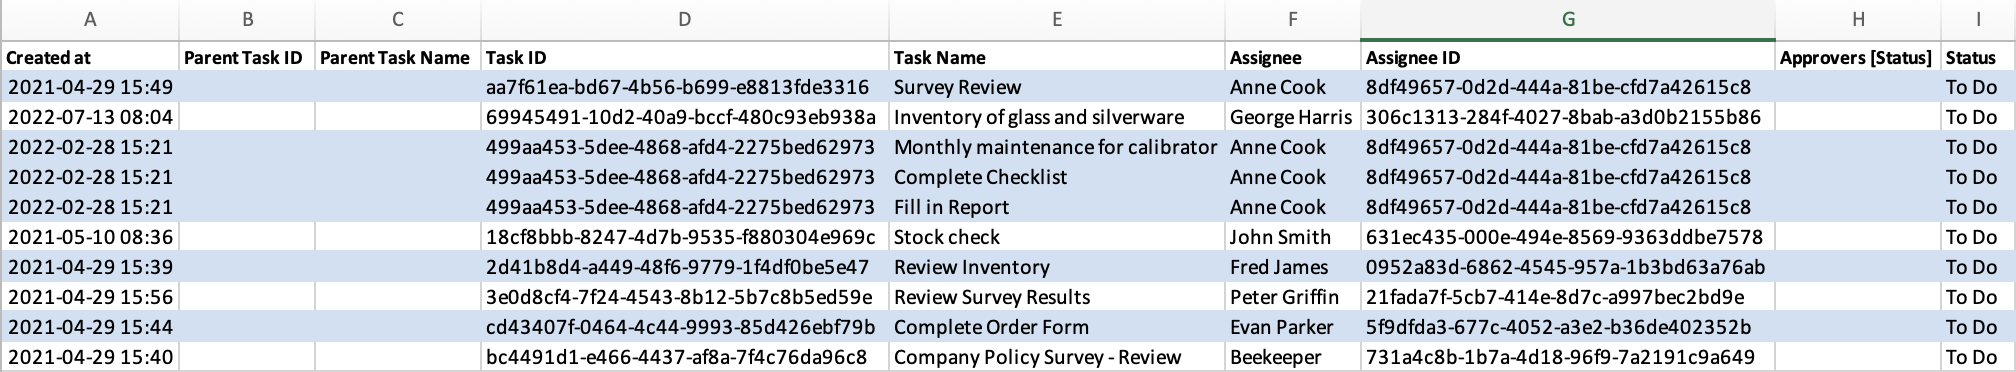2016x372 pixels.
Task: Click the 'Assignee ID' header cell
Action: tap(1568, 57)
